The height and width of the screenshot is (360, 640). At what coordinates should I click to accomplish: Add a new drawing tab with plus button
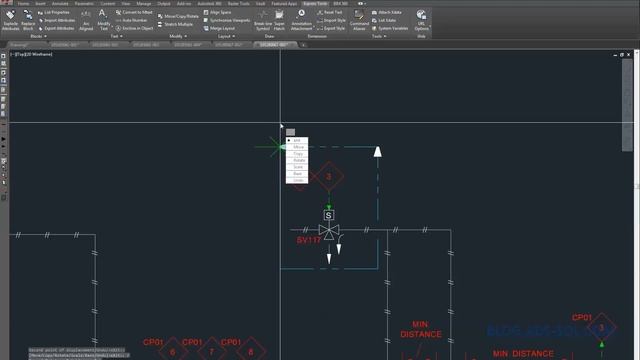(303, 45)
